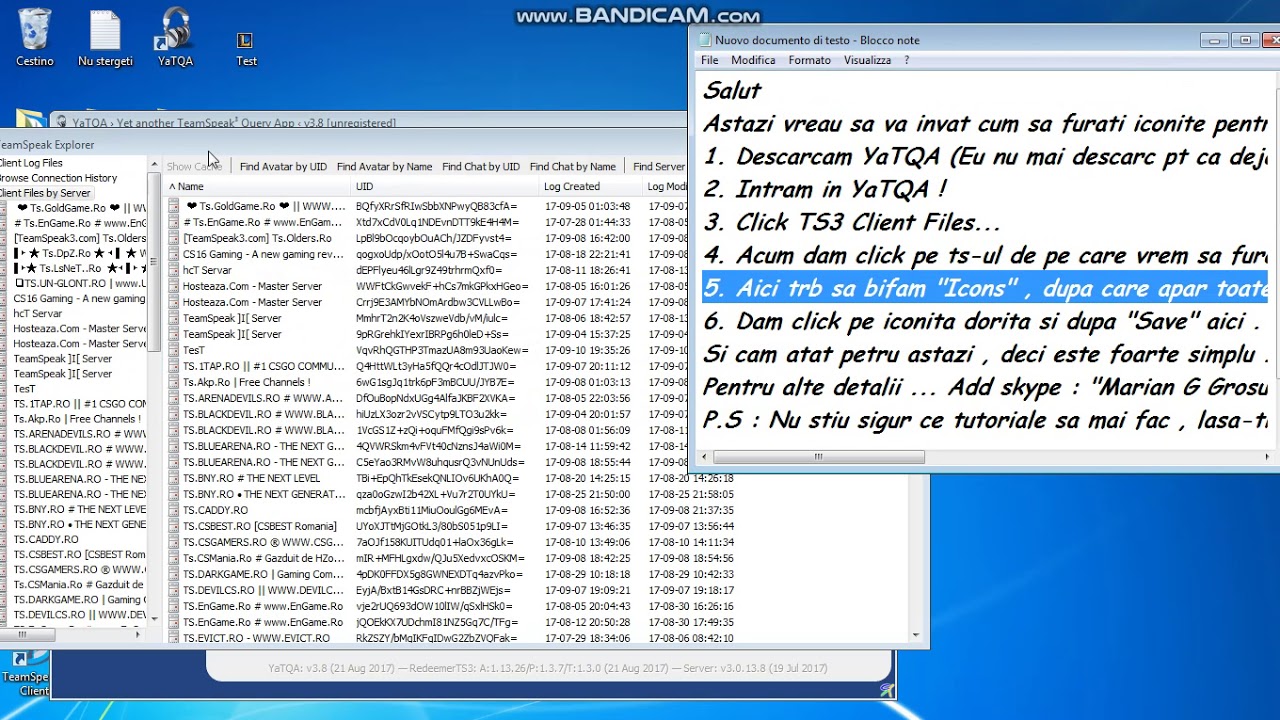The height and width of the screenshot is (720, 1280).
Task: Click the explorer tree scroll up arrow
Action: coord(154,163)
